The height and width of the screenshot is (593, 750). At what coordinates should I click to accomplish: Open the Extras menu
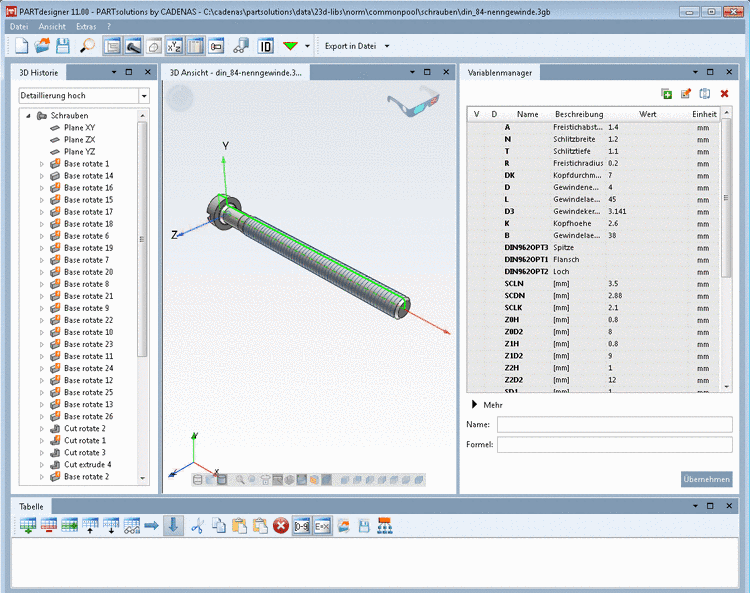point(86,25)
